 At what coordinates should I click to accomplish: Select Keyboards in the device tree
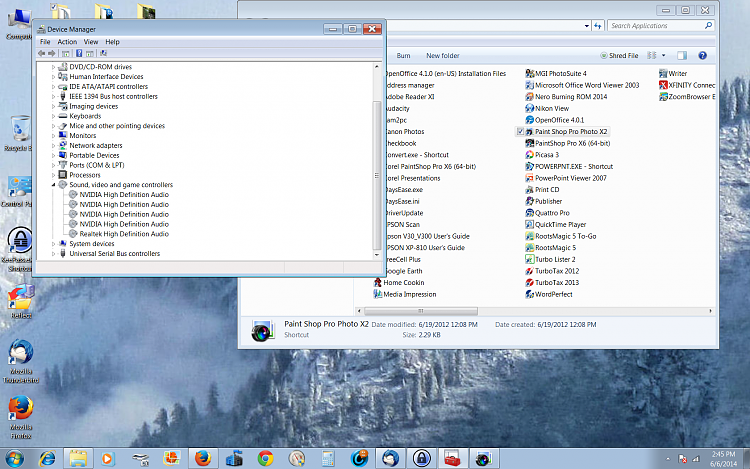pos(85,116)
